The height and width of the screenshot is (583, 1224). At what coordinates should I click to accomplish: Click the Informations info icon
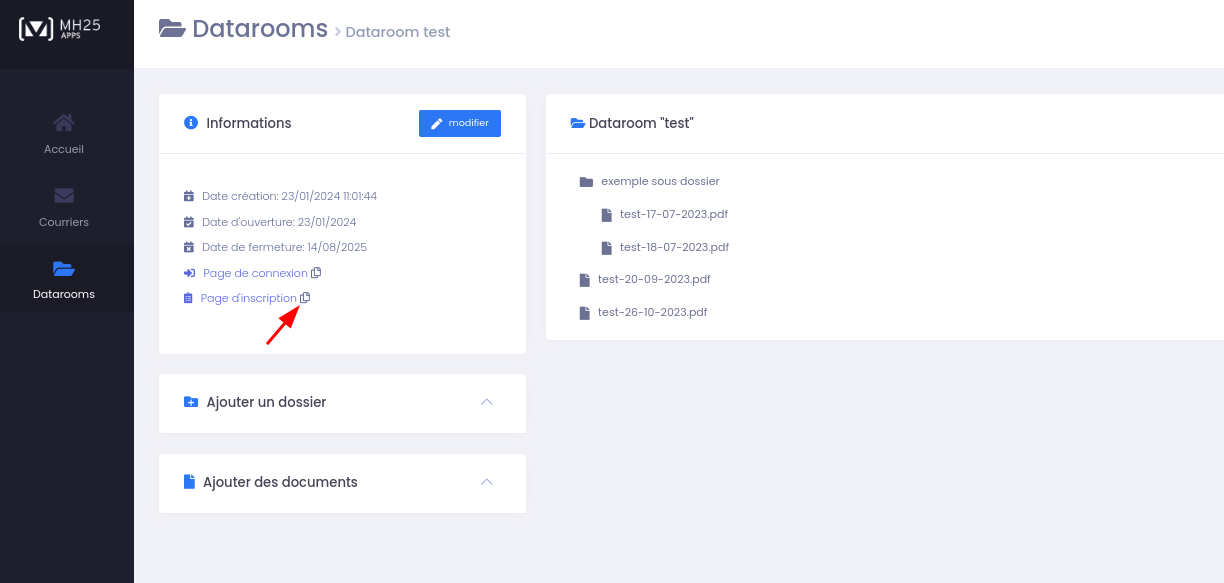[x=191, y=123]
